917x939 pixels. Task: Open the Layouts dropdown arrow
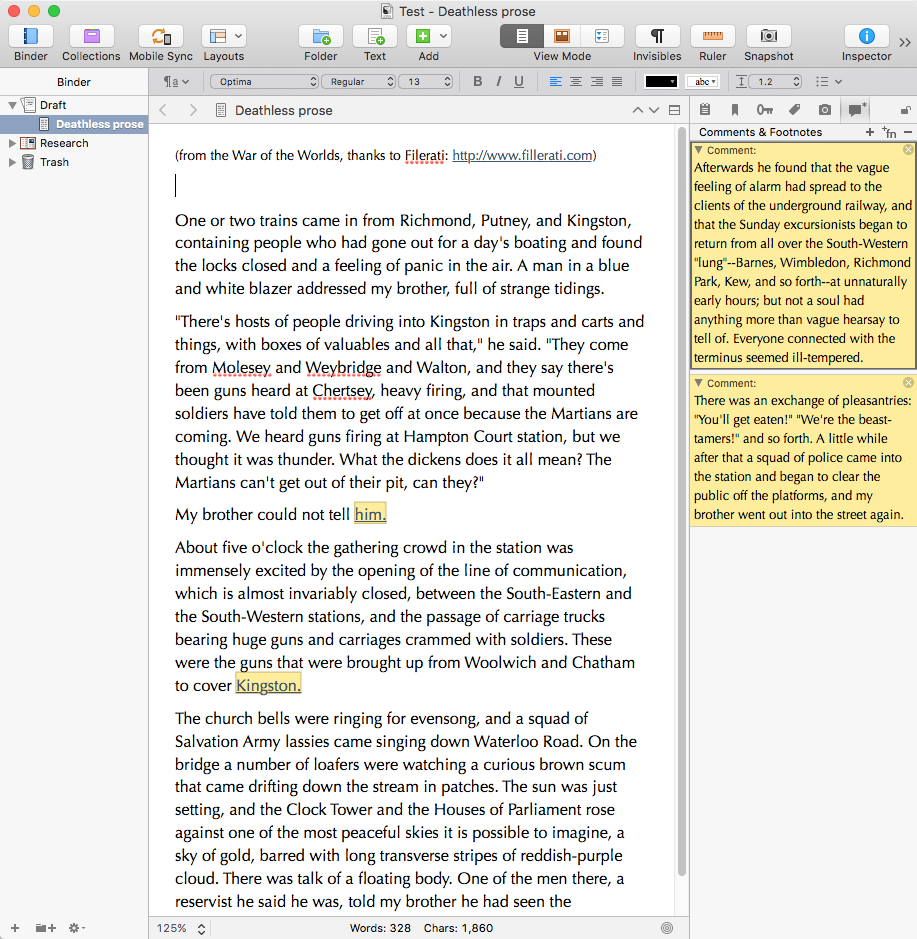(x=238, y=36)
